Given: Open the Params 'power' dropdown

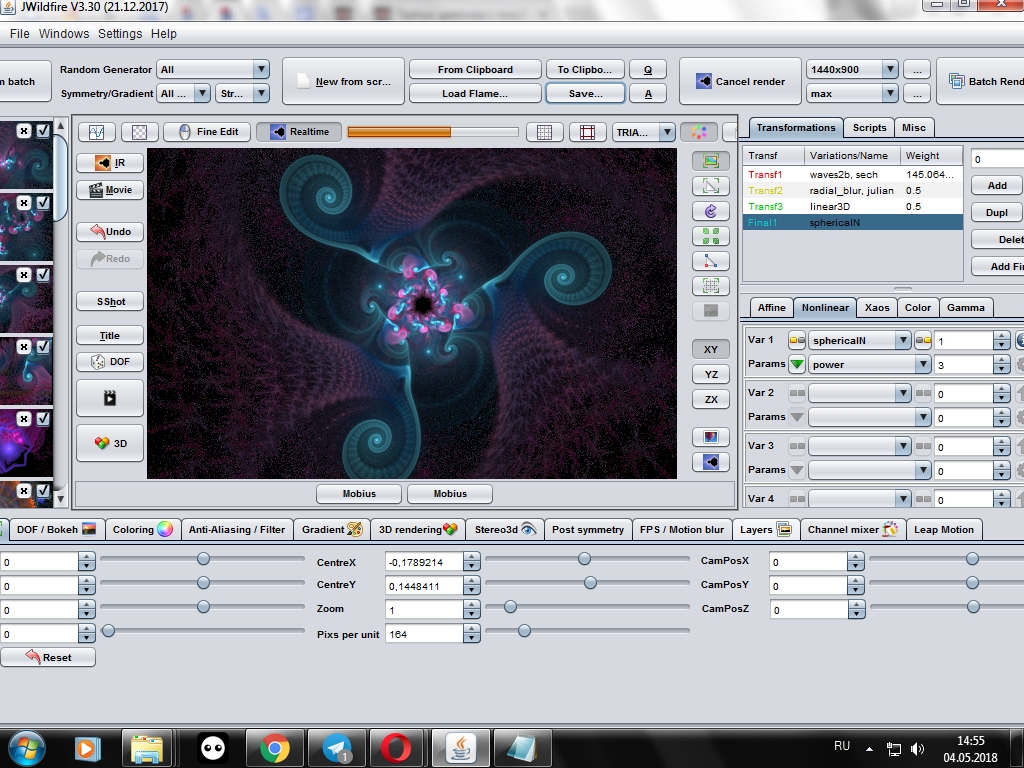Looking at the screenshot, I should coord(869,364).
